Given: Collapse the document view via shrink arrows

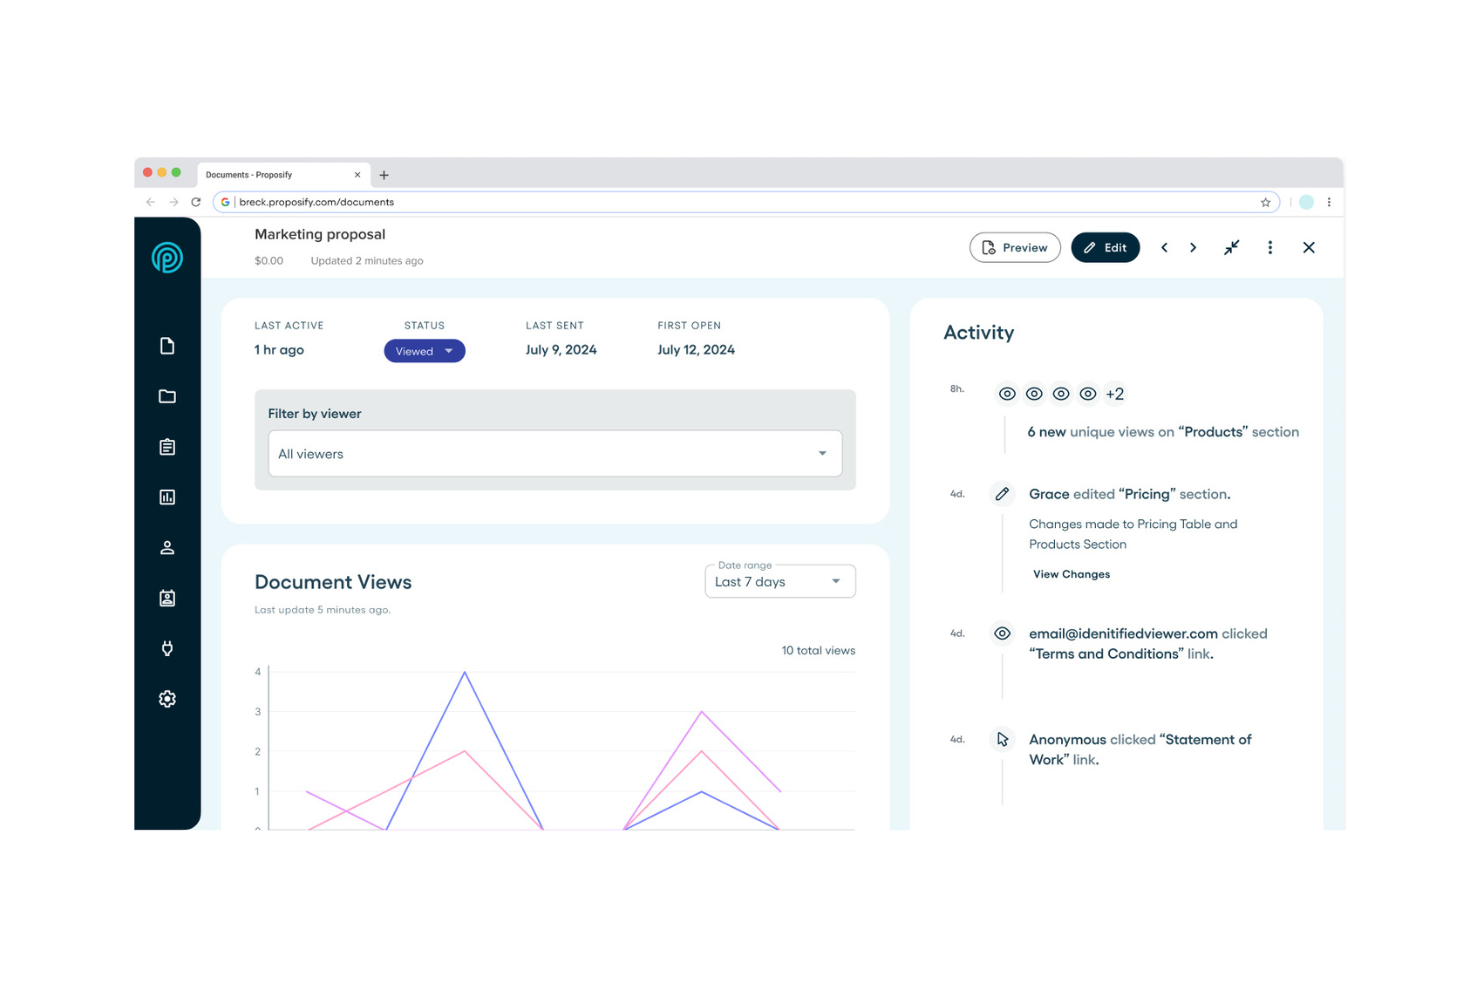Looking at the screenshot, I should (x=1231, y=247).
